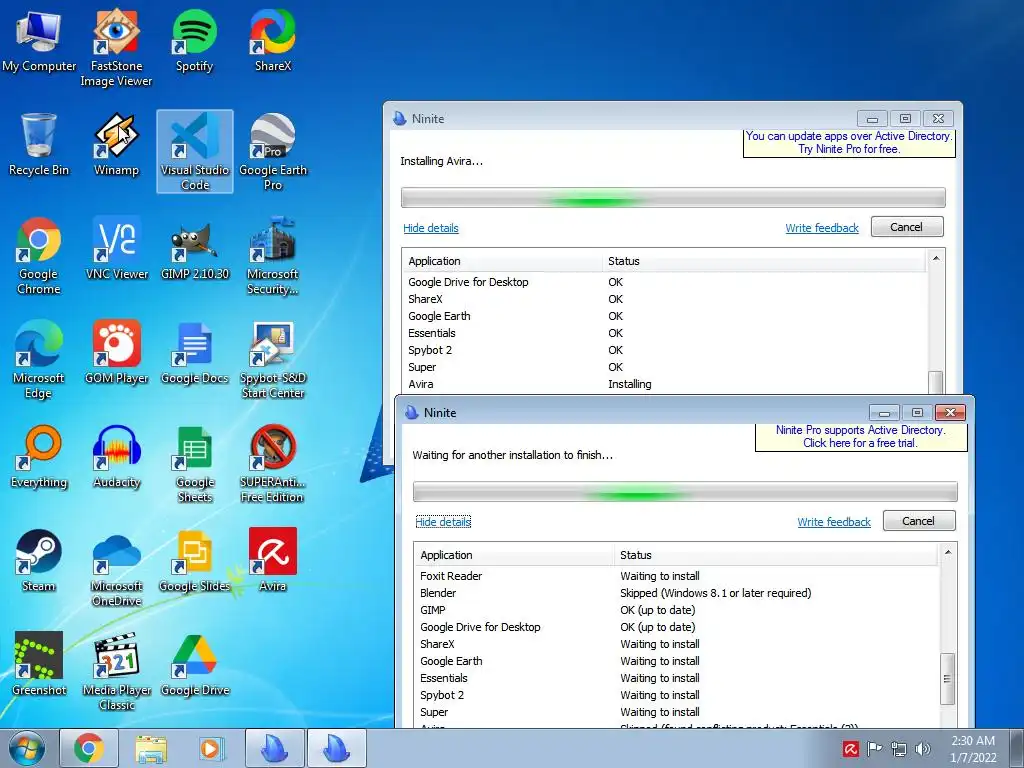Open Action Center flag tray icon
Screen dimensions: 1024x768
click(874, 748)
